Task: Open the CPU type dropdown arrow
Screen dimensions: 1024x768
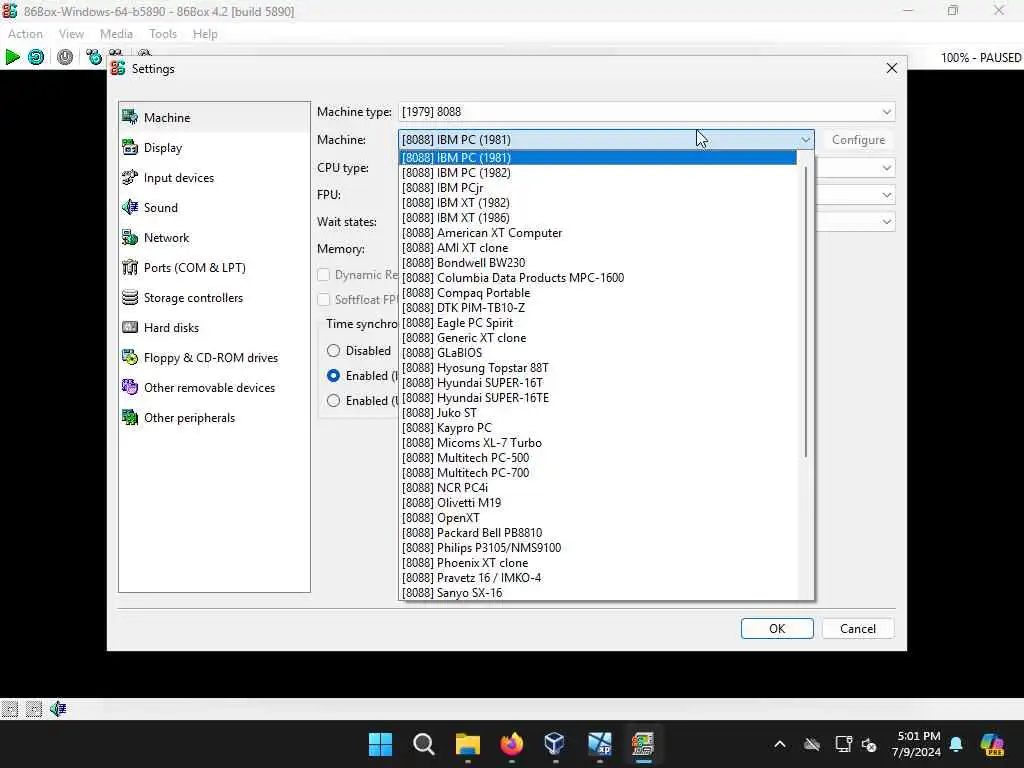Action: coord(886,168)
